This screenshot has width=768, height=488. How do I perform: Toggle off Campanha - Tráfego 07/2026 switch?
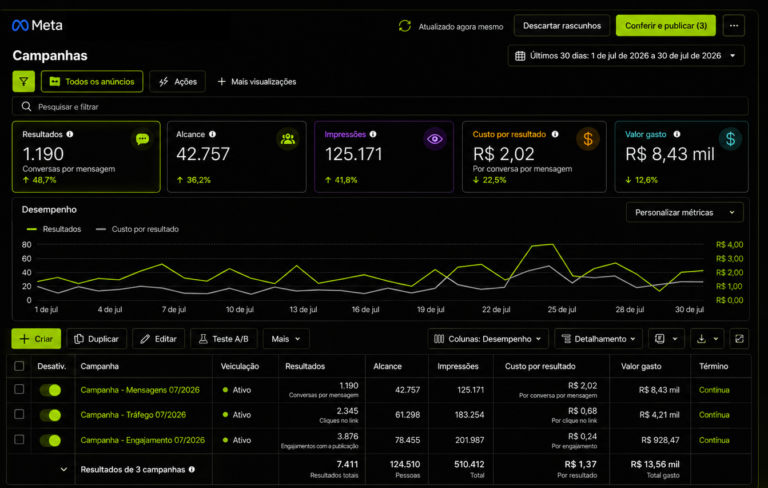(50, 415)
